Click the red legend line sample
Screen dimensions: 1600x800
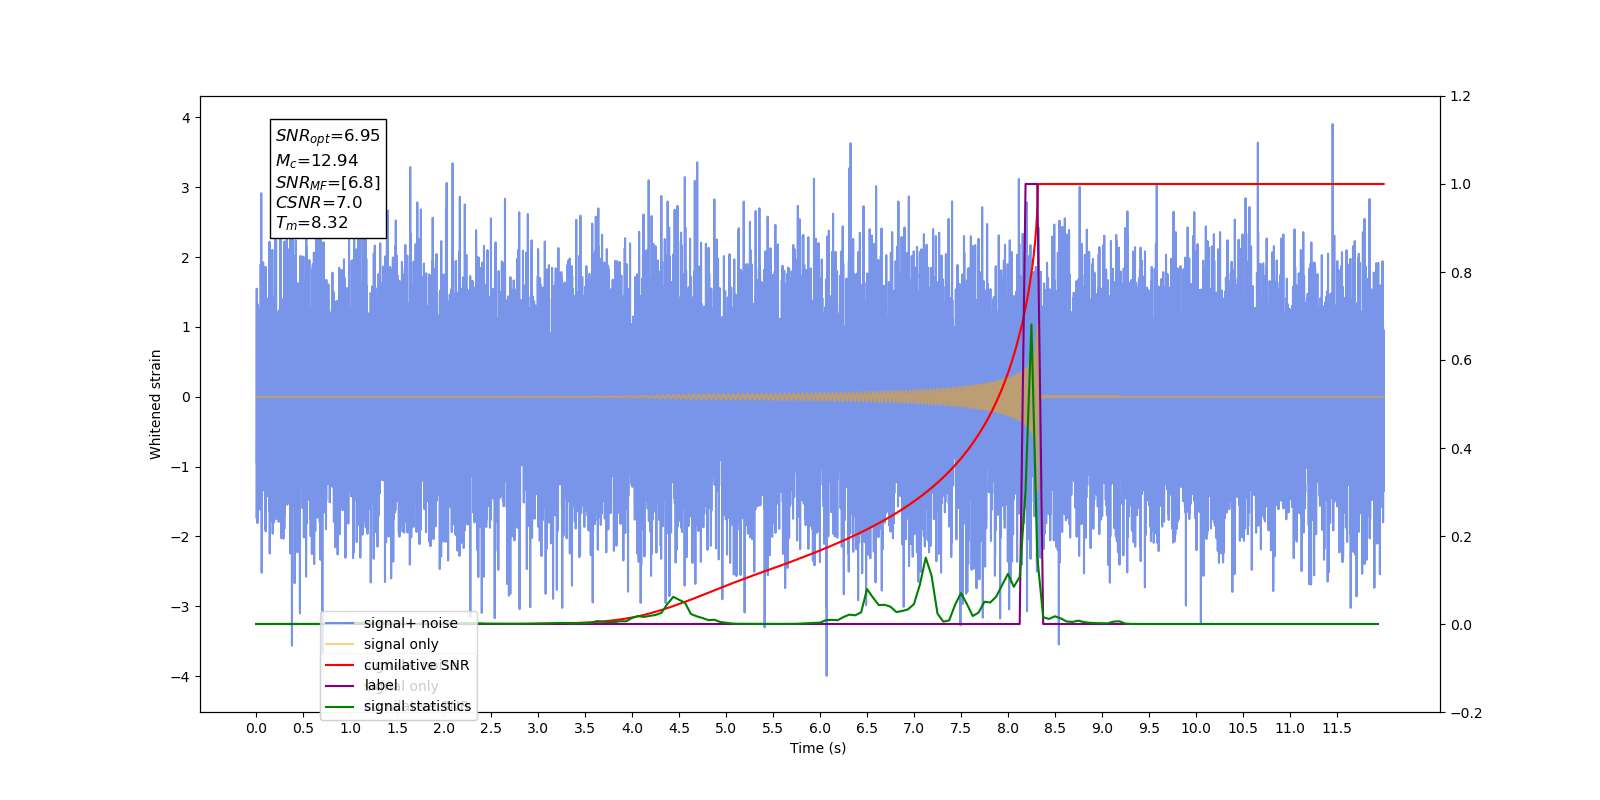(x=340, y=665)
